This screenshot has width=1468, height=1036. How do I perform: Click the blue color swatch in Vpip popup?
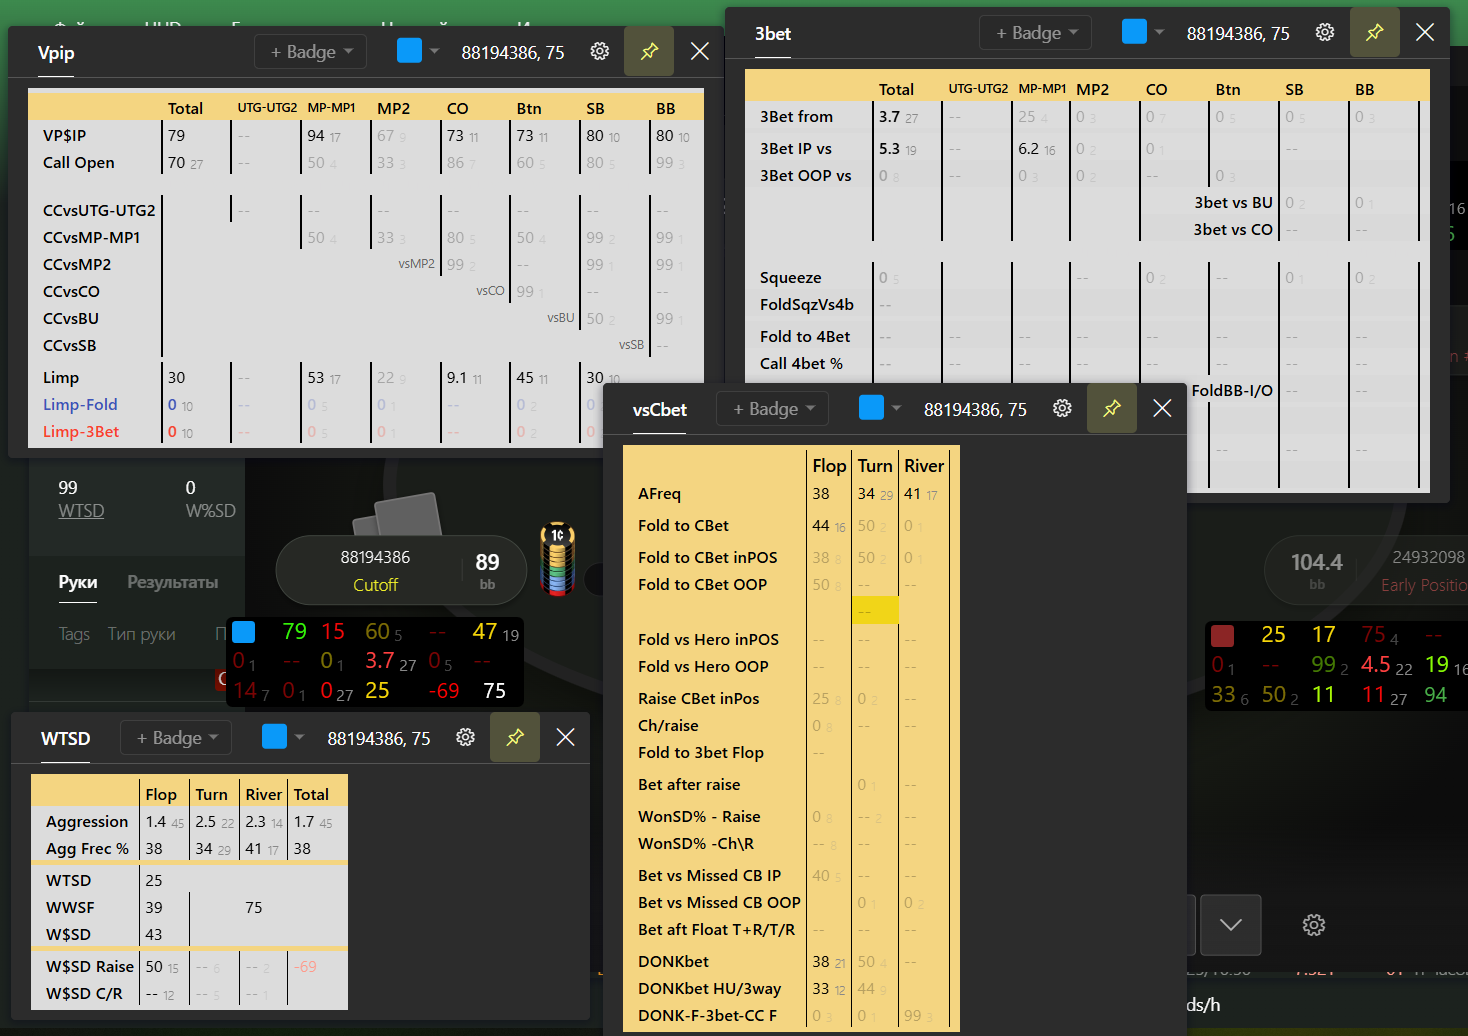pyautogui.click(x=409, y=50)
